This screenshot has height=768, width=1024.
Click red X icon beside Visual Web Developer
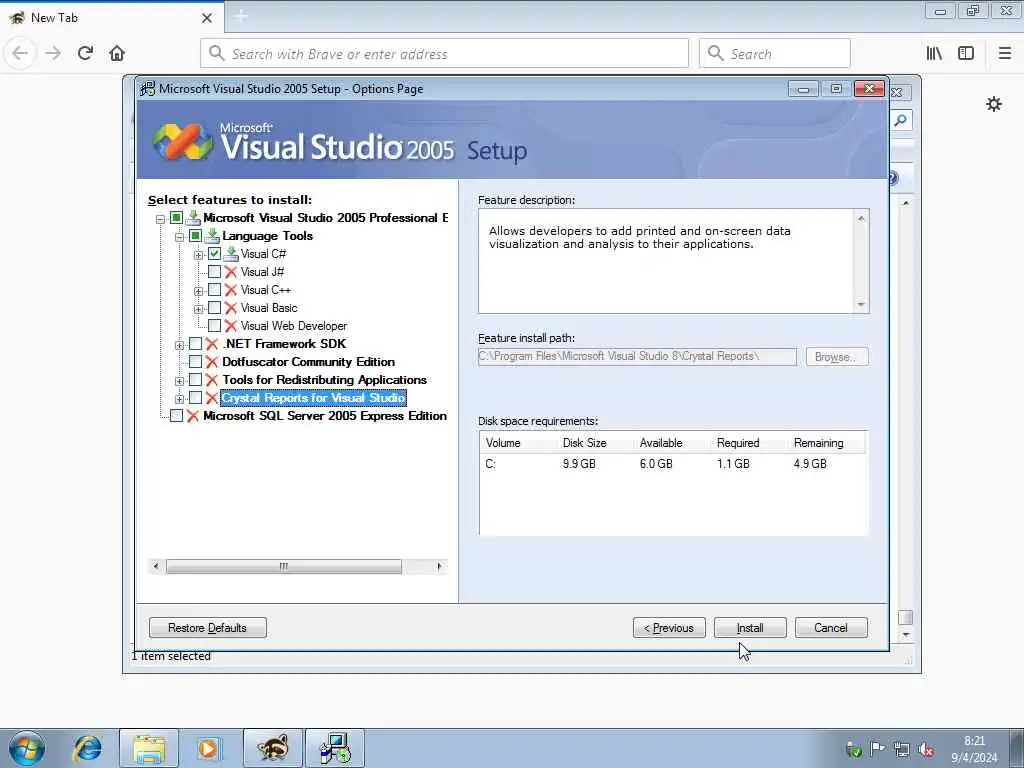point(231,326)
